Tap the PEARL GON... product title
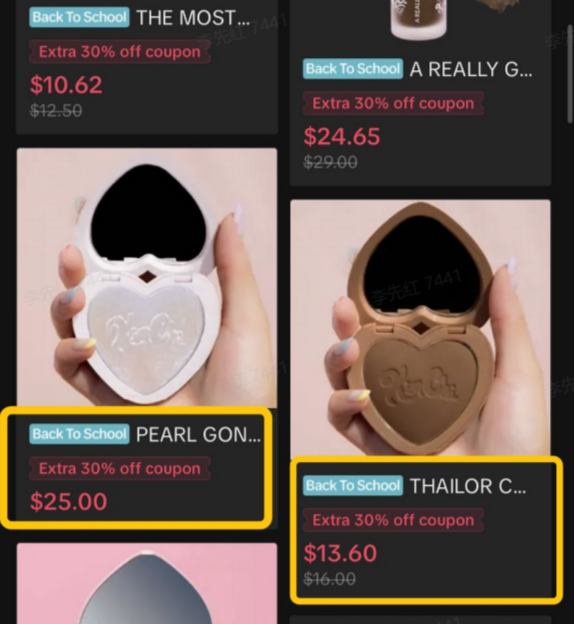 (x=198, y=434)
